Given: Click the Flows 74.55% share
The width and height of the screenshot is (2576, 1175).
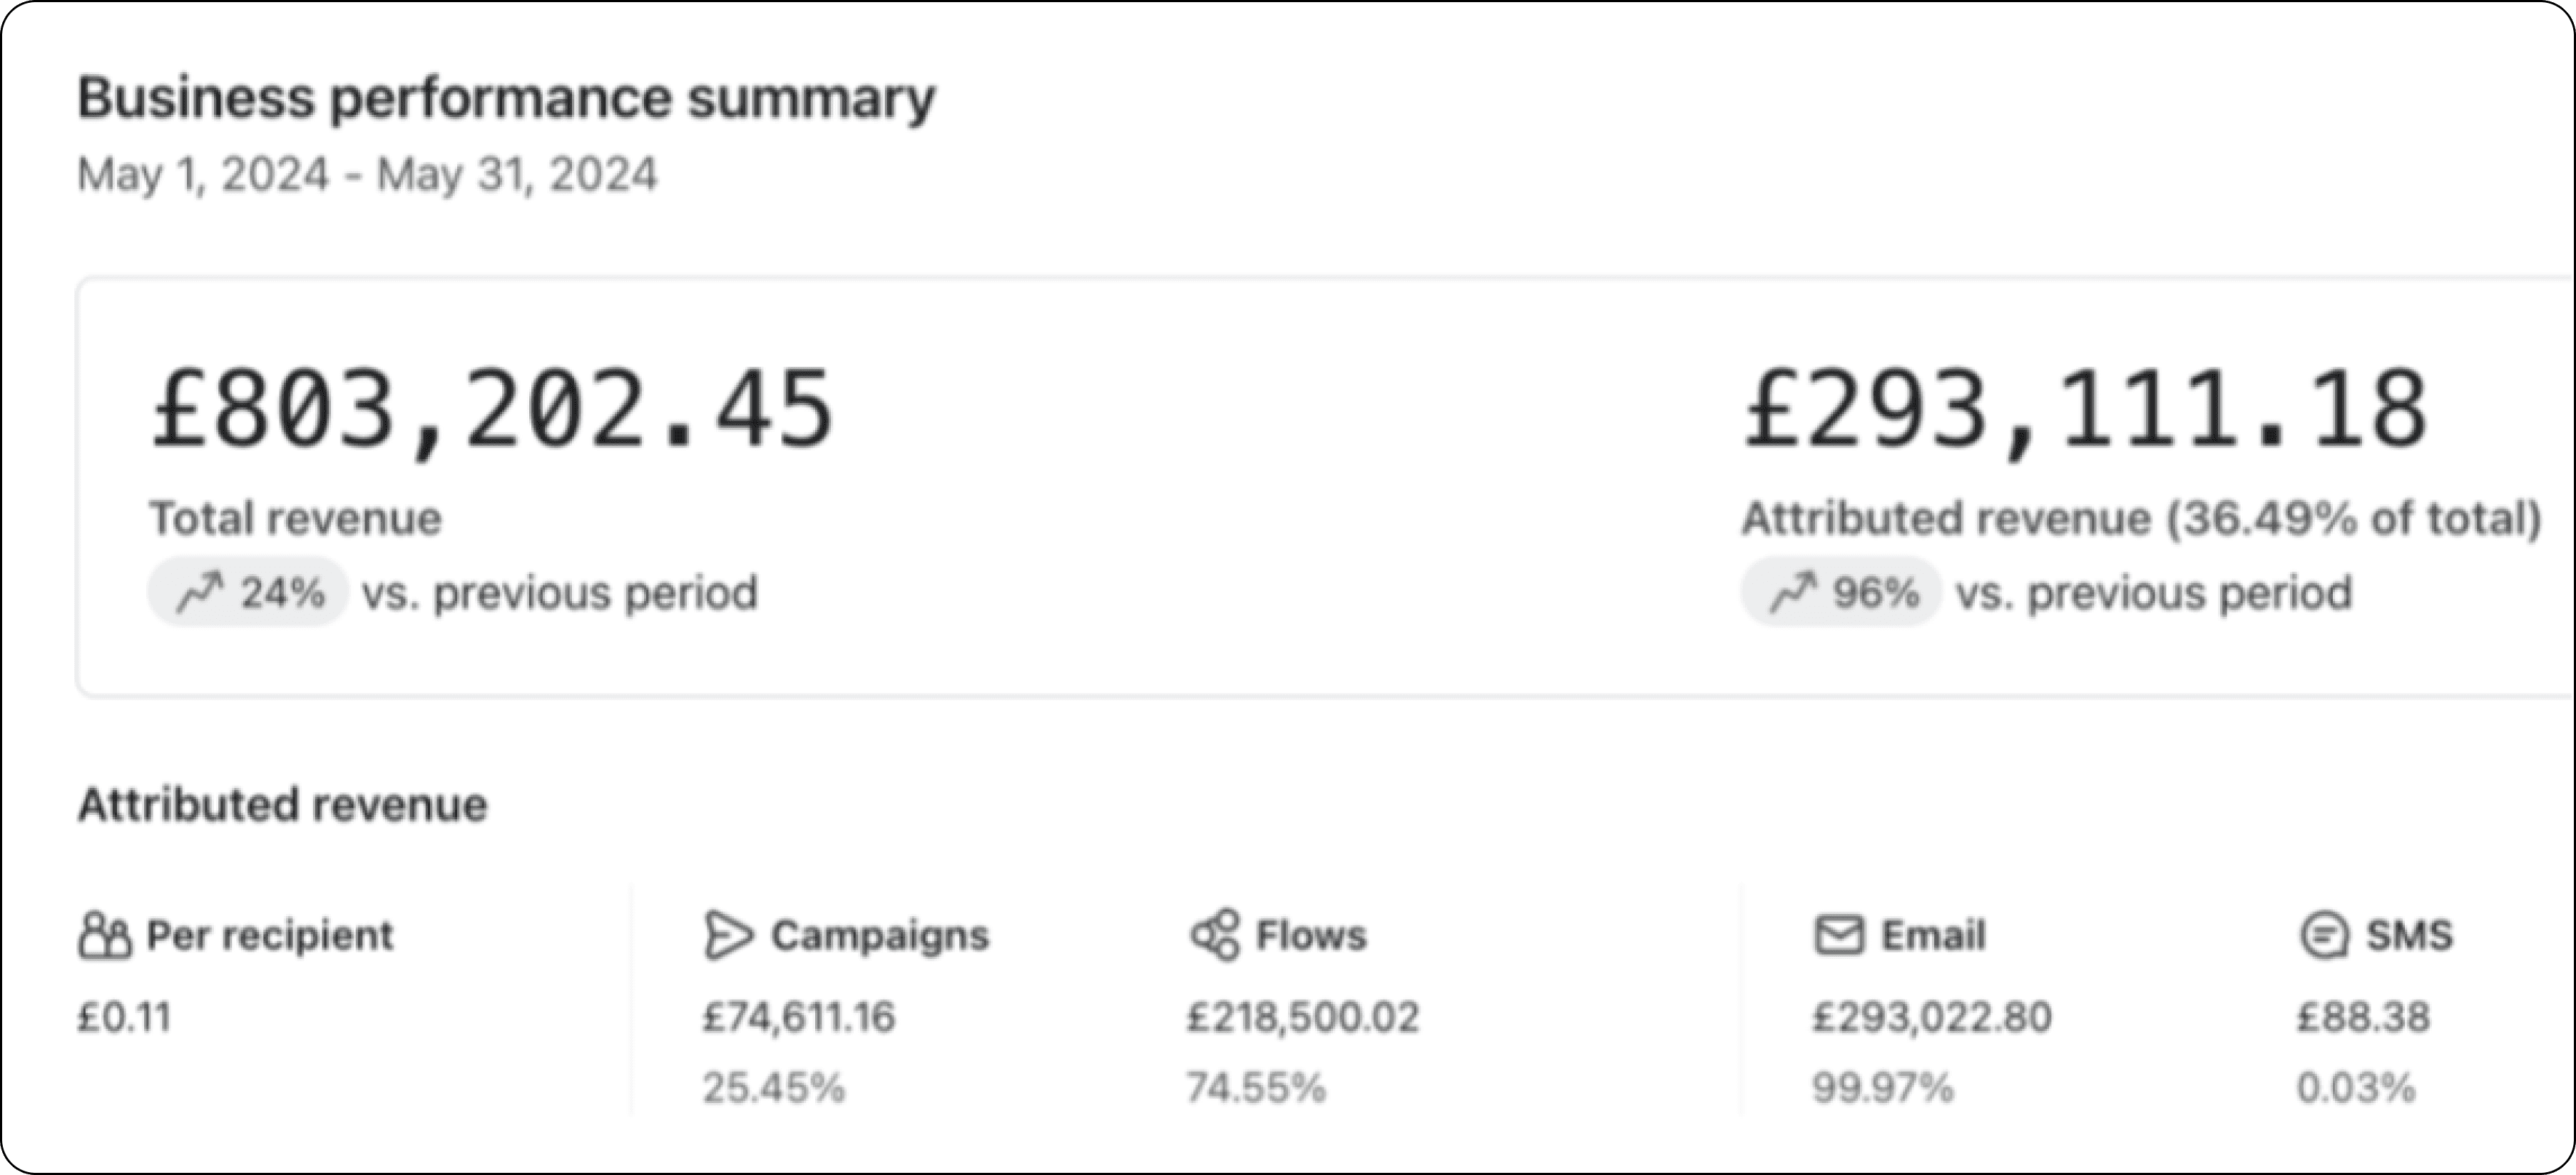Looking at the screenshot, I should tap(1256, 1087).
